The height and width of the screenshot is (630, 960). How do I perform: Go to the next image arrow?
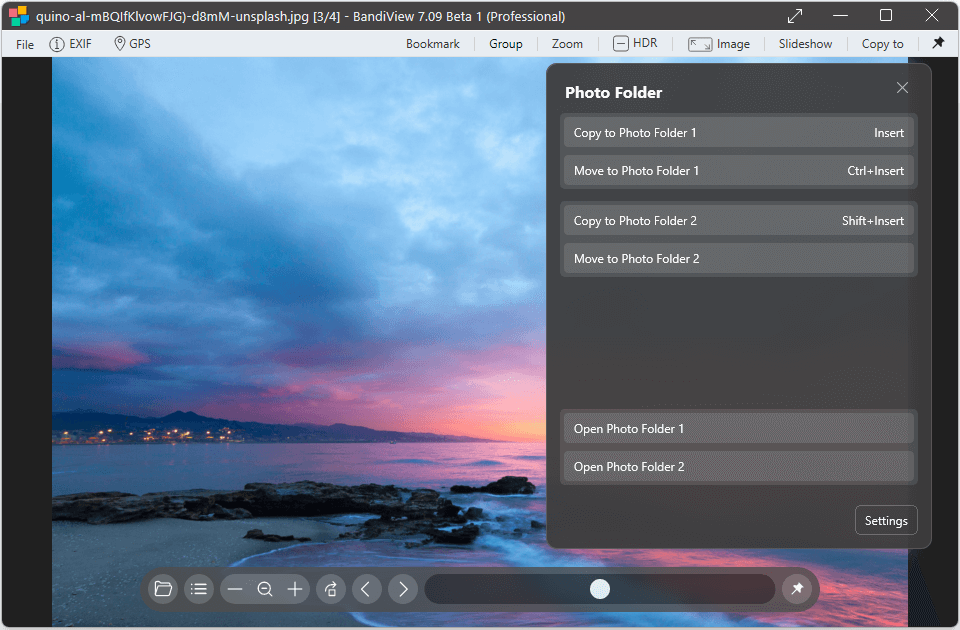click(403, 589)
